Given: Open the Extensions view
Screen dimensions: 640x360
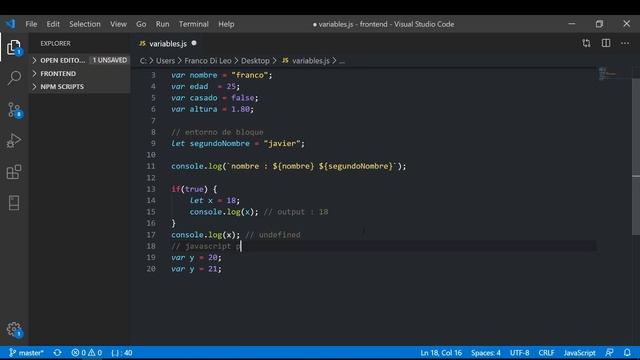Looking at the screenshot, I should [14, 172].
